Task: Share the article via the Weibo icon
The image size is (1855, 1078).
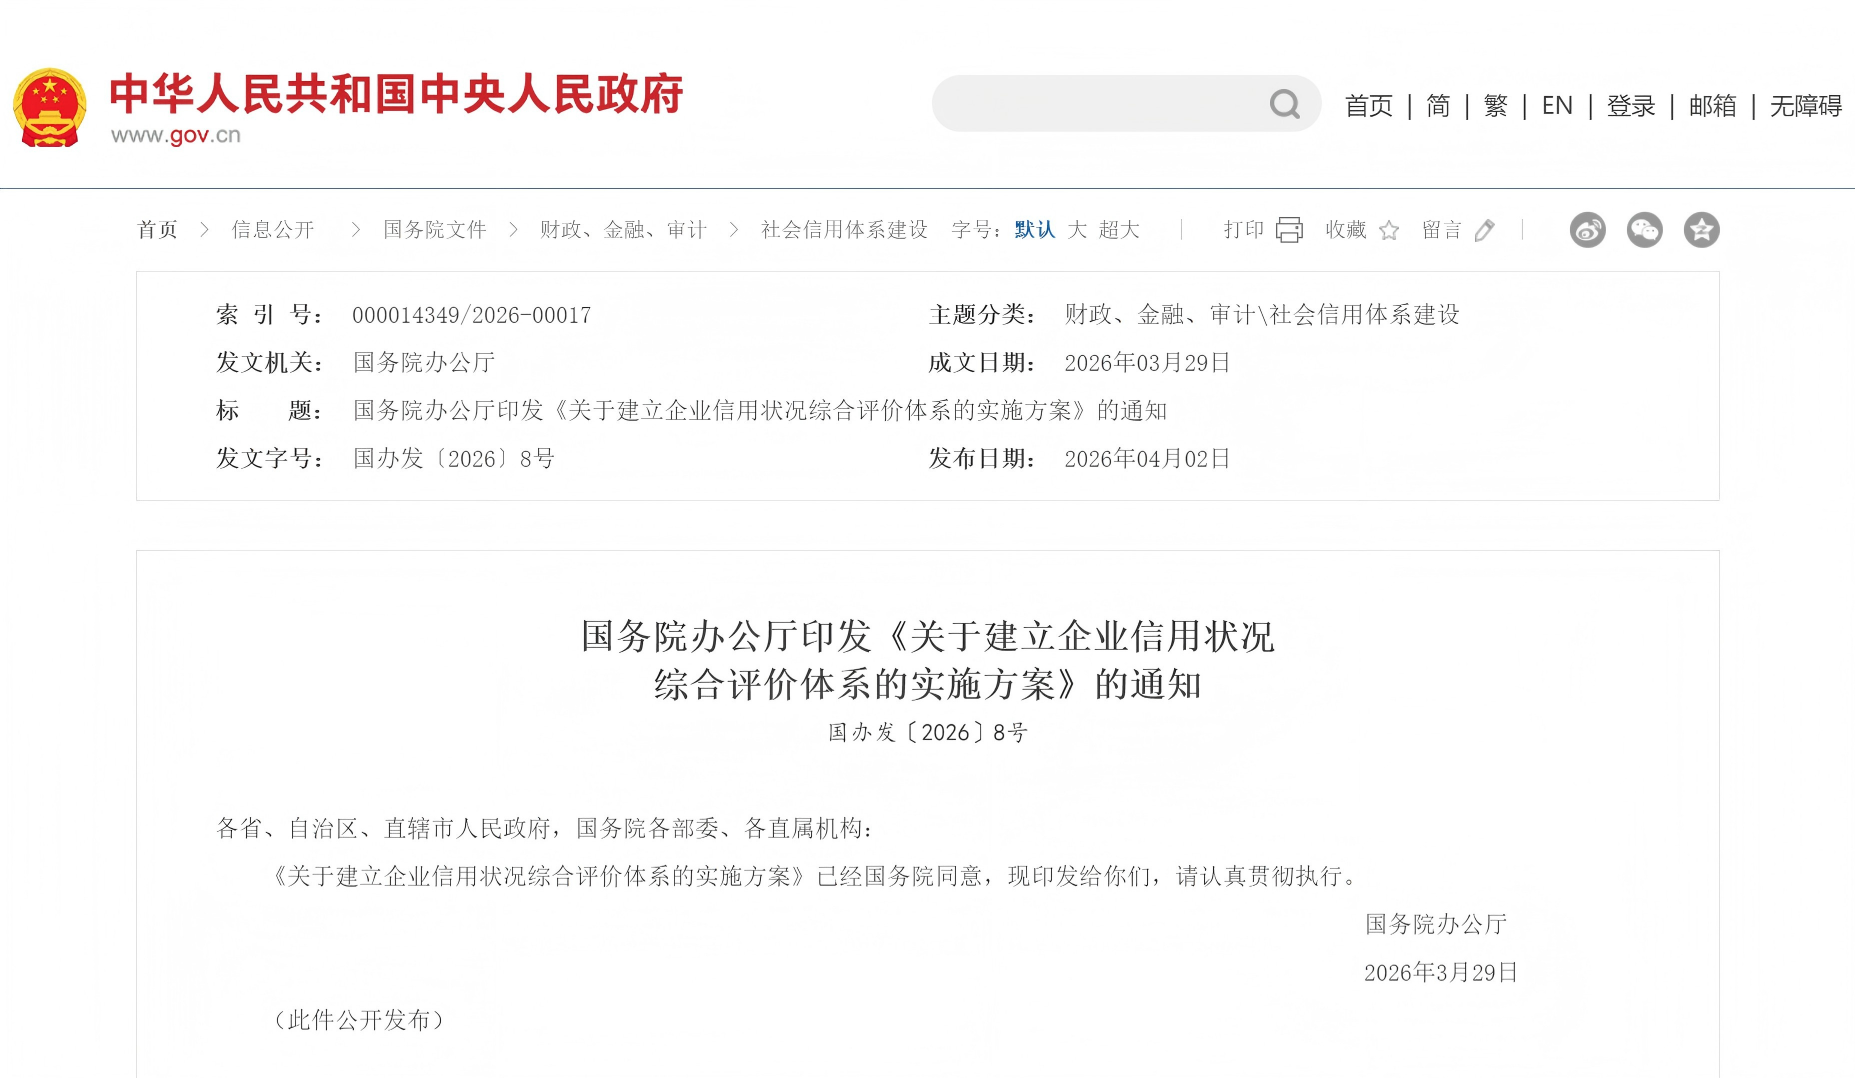Action: [x=1586, y=229]
